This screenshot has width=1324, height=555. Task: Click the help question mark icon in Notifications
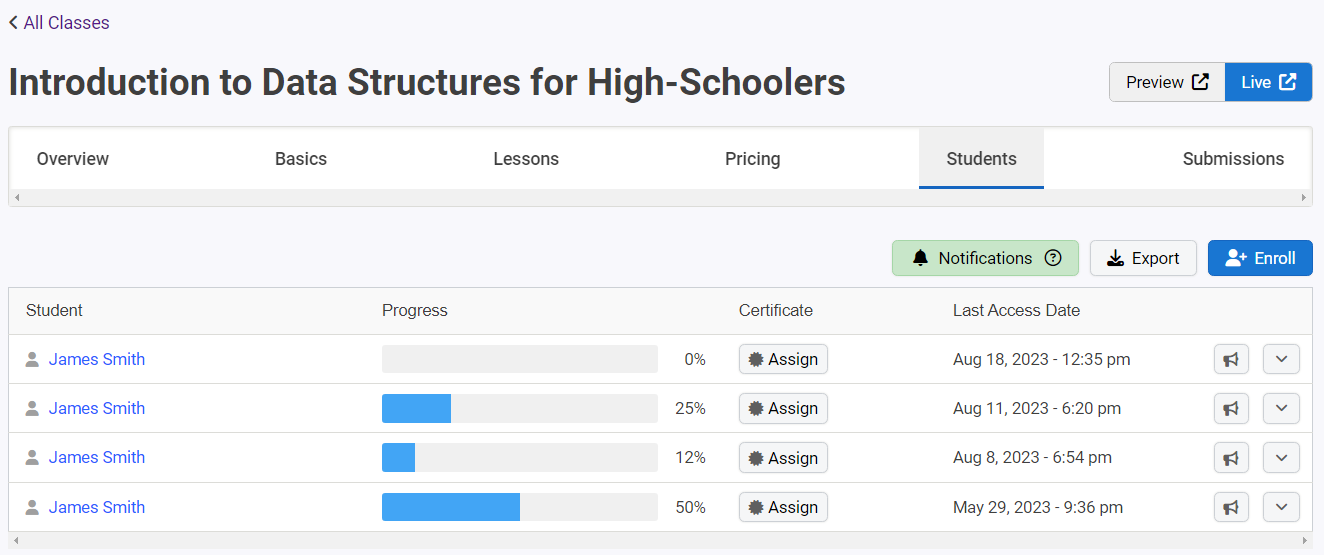coord(1053,258)
